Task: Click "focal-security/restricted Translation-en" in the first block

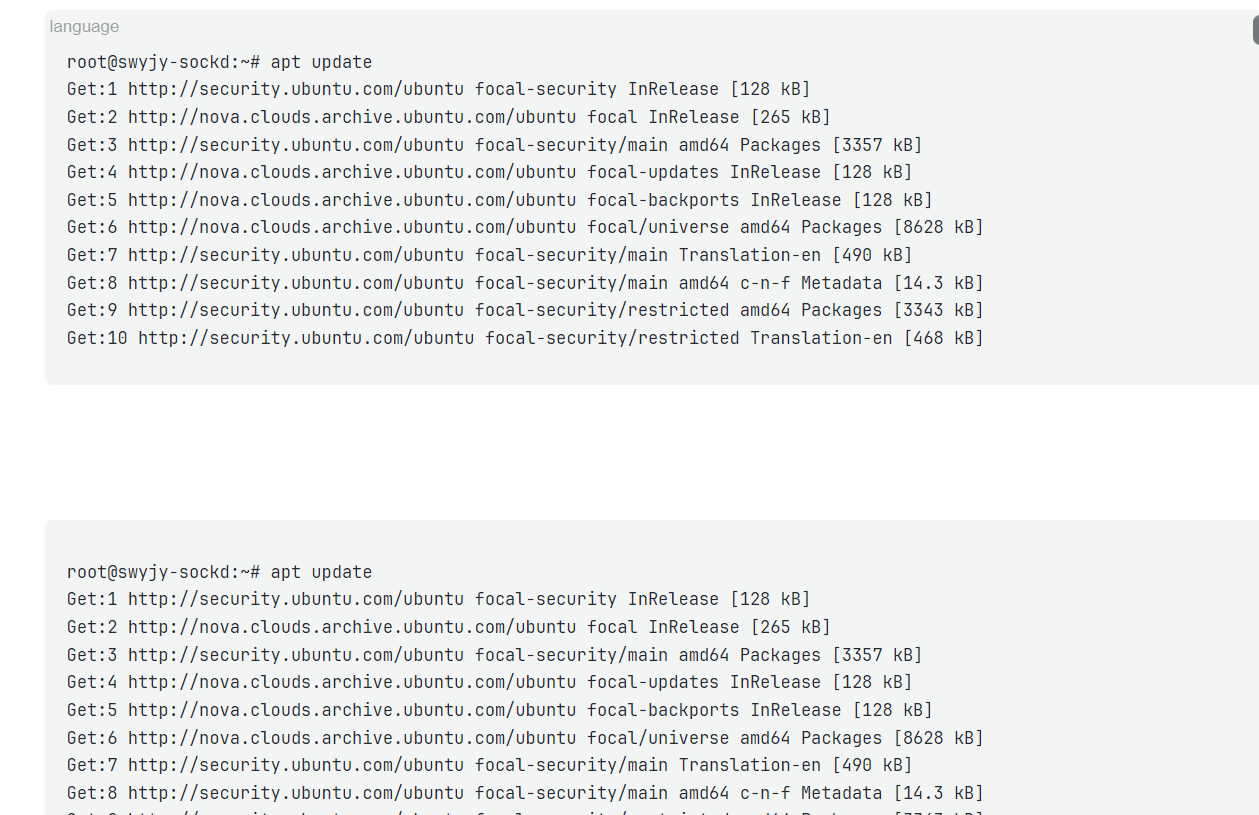Action: click(688, 338)
